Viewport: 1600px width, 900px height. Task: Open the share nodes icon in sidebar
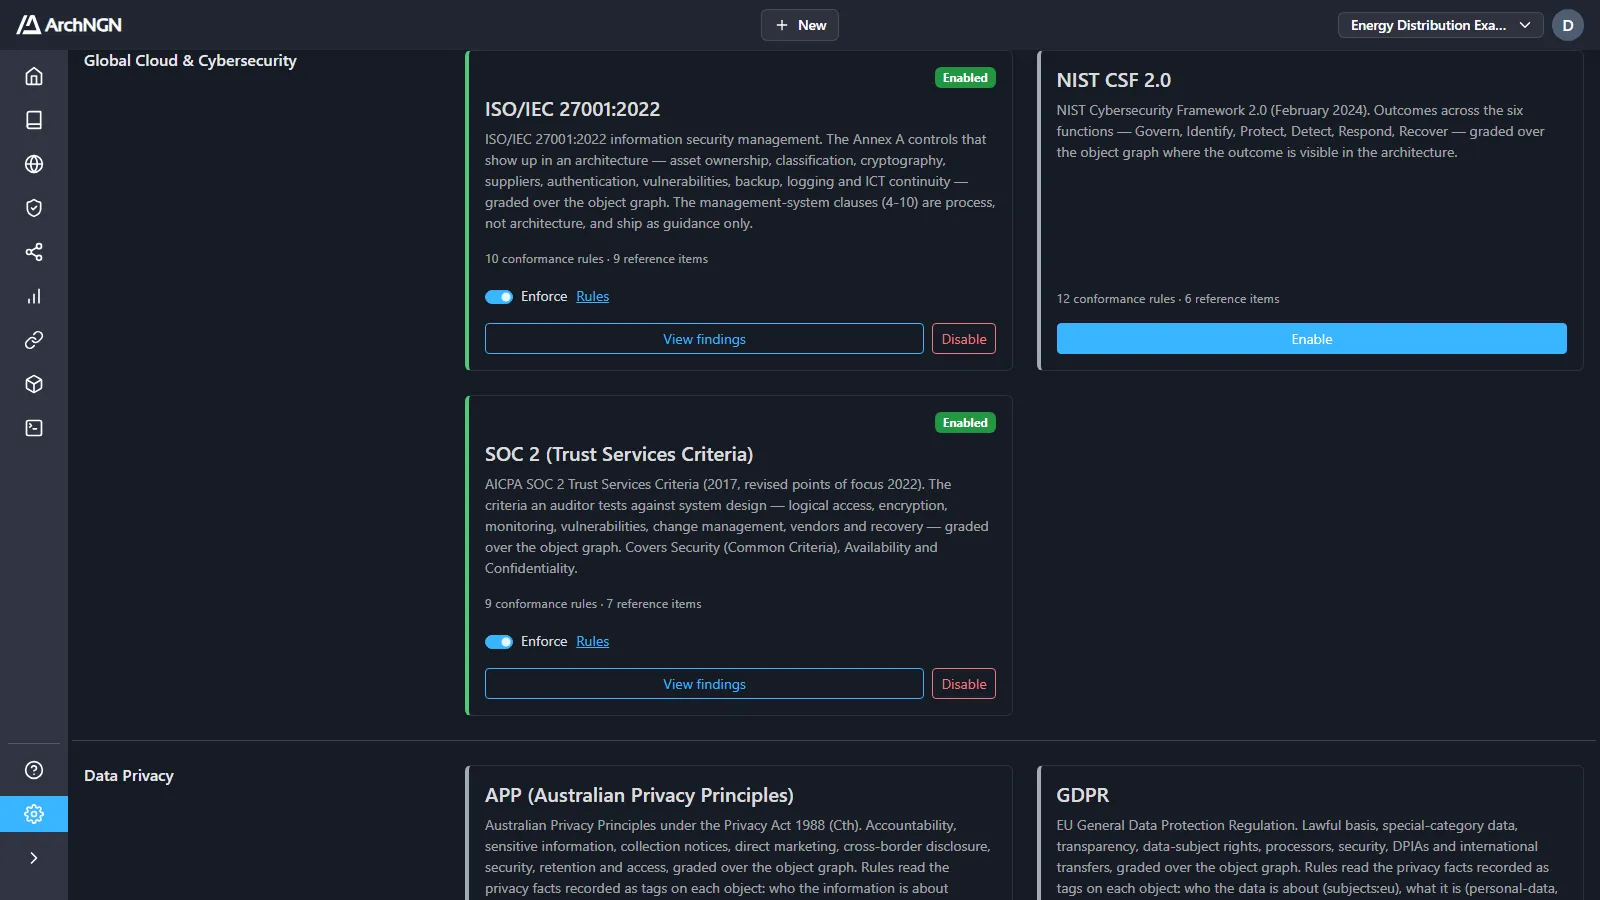point(34,252)
